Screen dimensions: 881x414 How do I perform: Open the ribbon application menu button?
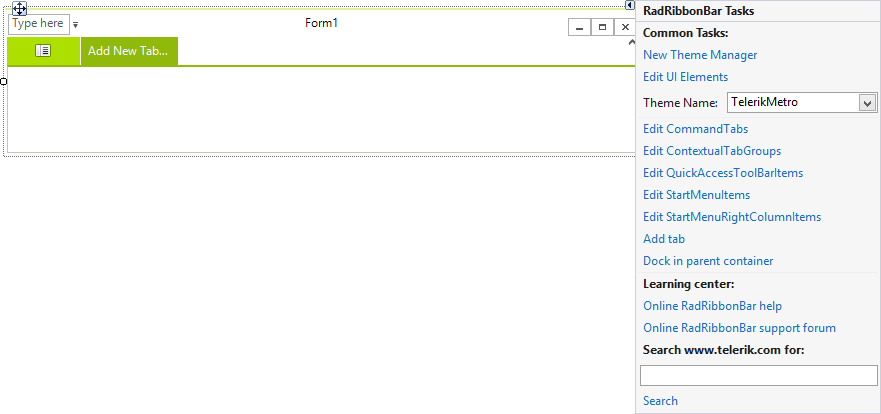pos(43,51)
